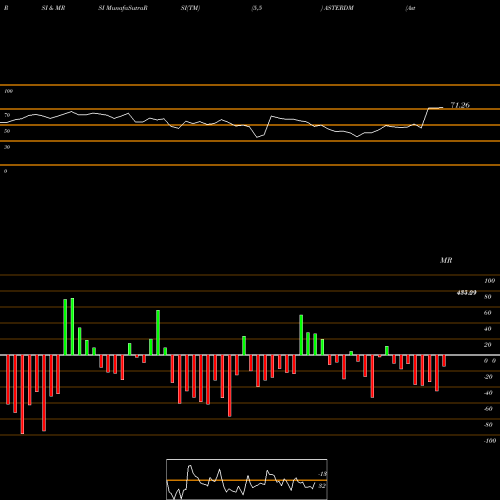Click the -18 value in mini chart
500x500 pixels.
[322, 474]
